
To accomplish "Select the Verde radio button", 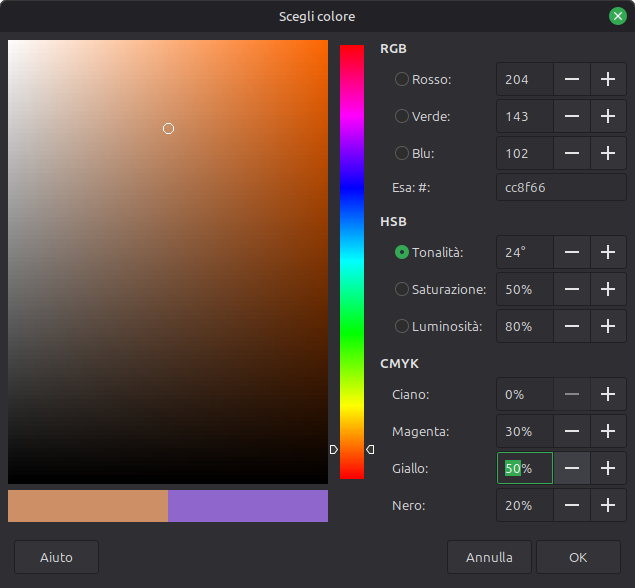I will point(402,116).
